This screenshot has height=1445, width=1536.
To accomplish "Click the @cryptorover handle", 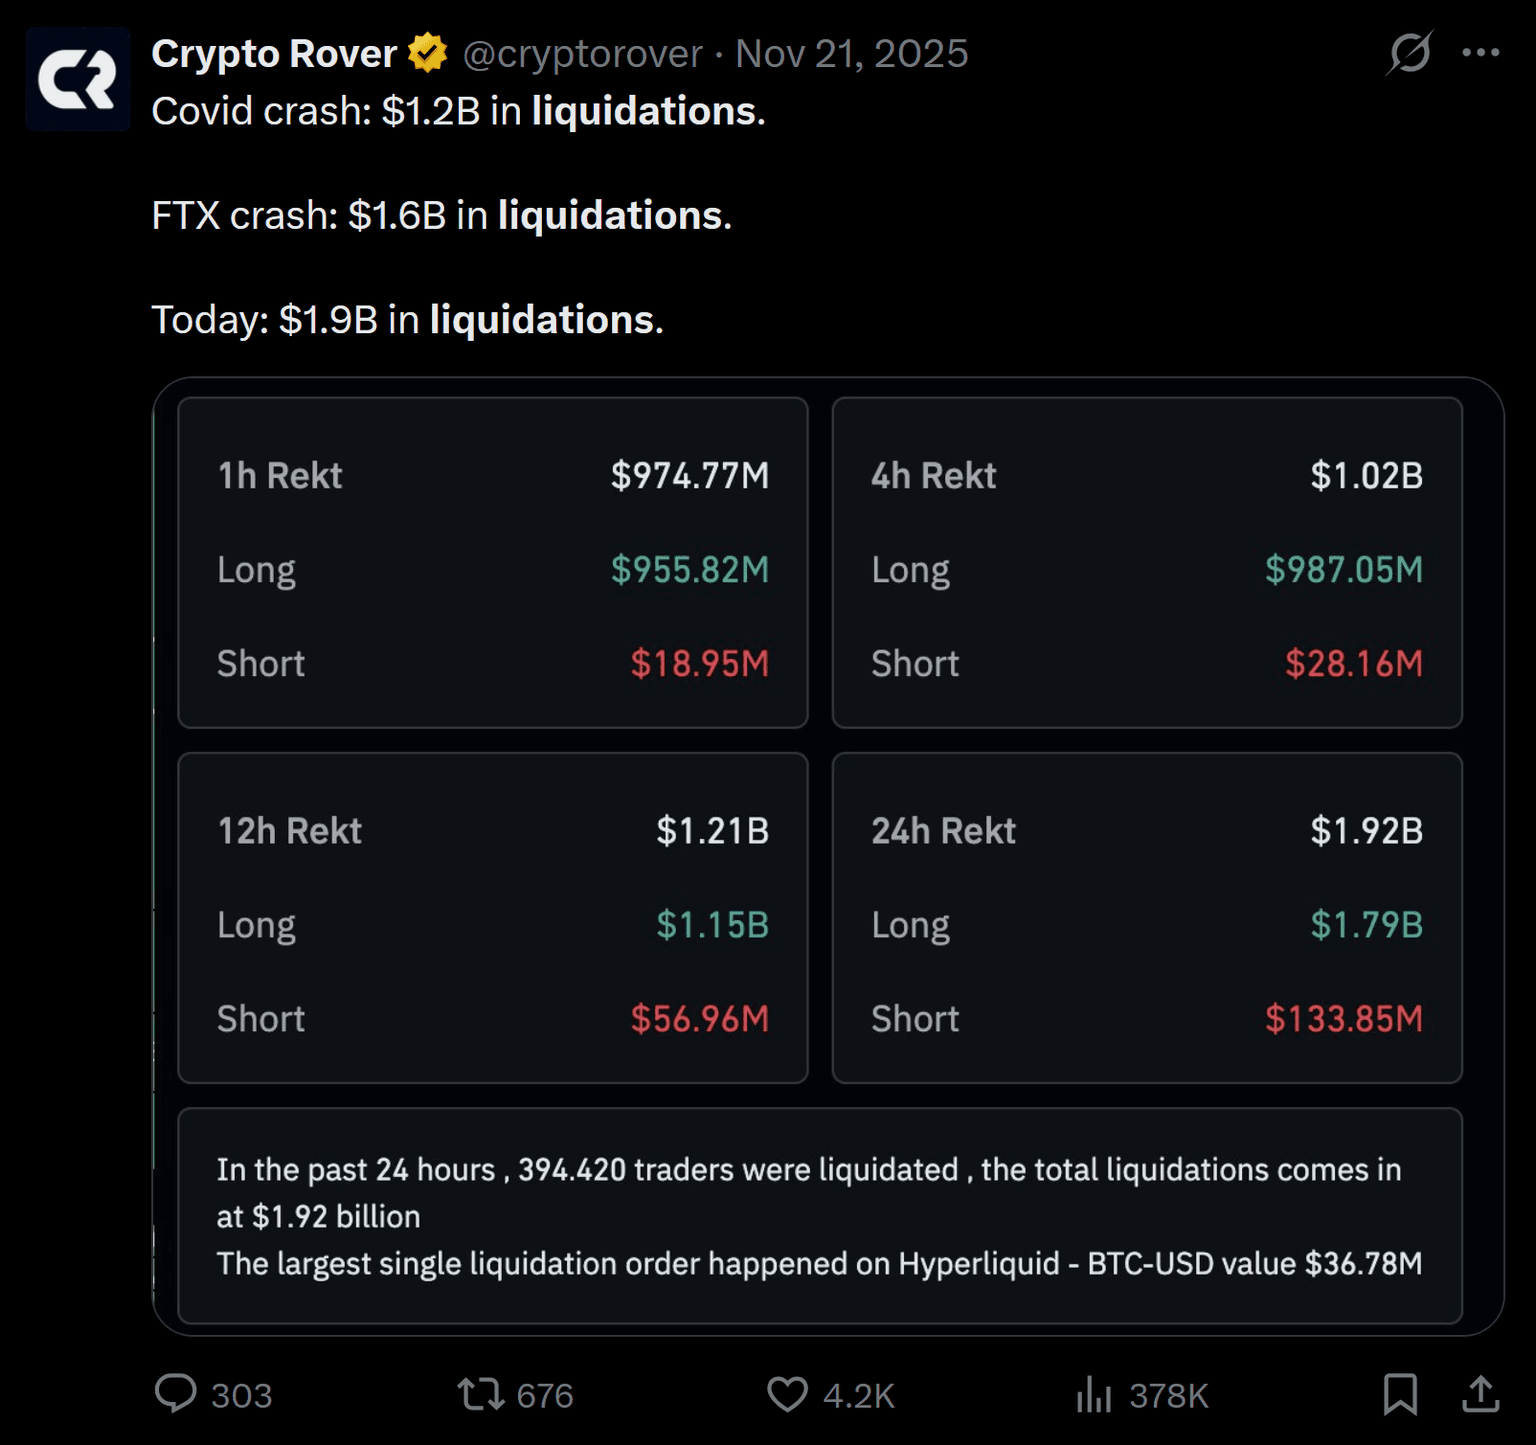I will [582, 53].
